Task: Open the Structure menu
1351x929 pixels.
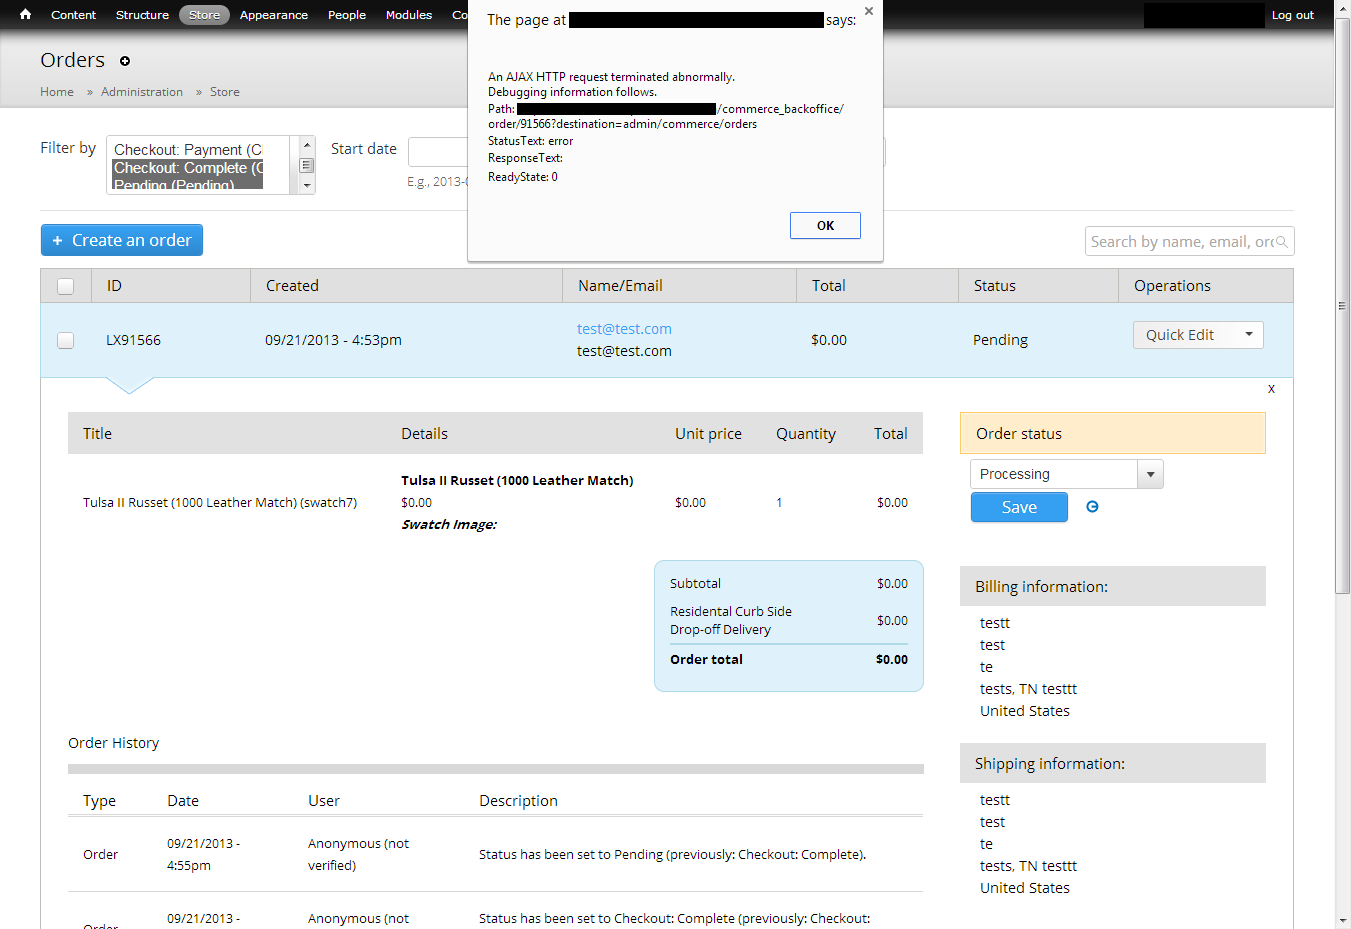Action: click(142, 15)
